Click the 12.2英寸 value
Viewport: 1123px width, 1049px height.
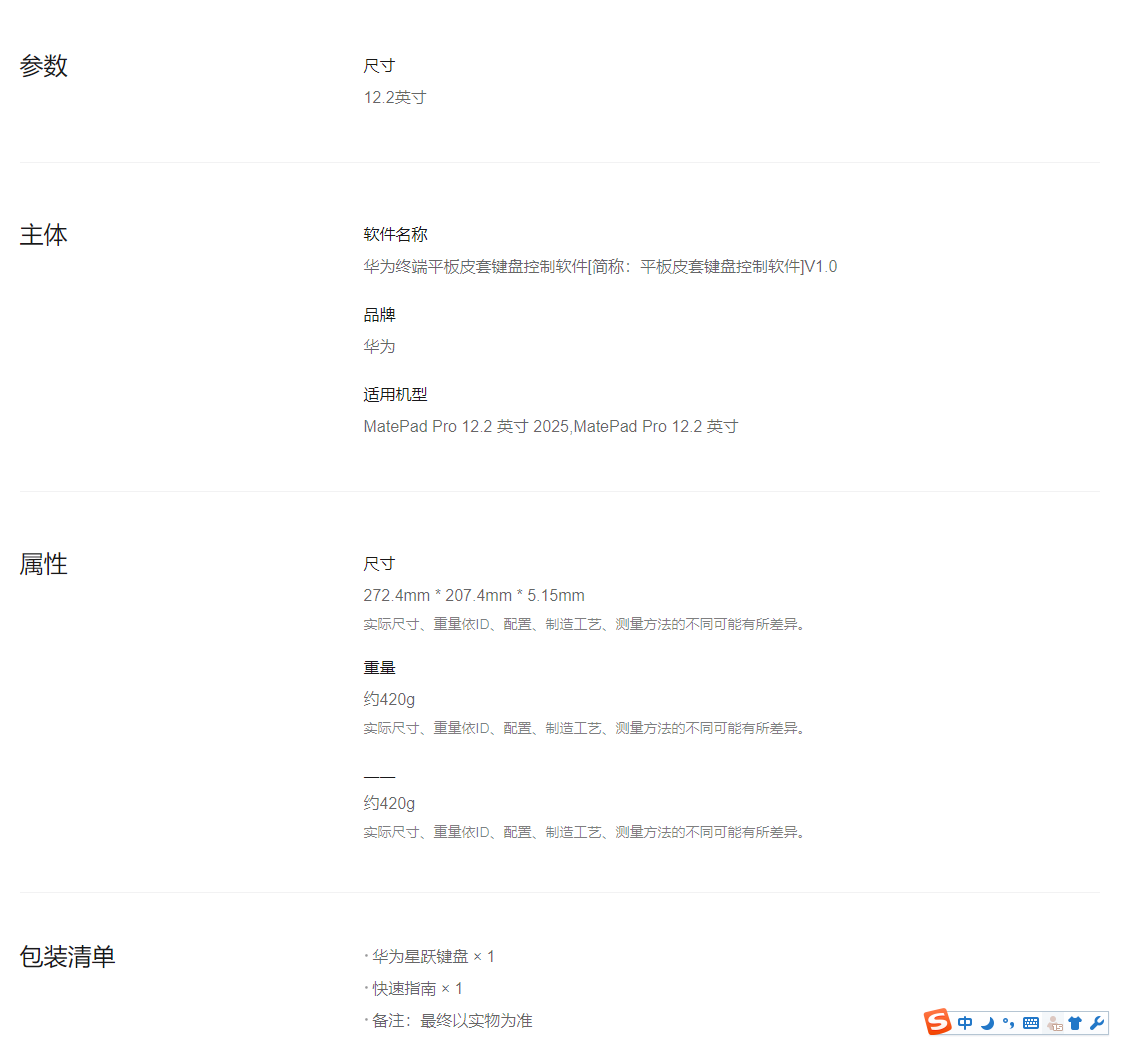(x=395, y=97)
